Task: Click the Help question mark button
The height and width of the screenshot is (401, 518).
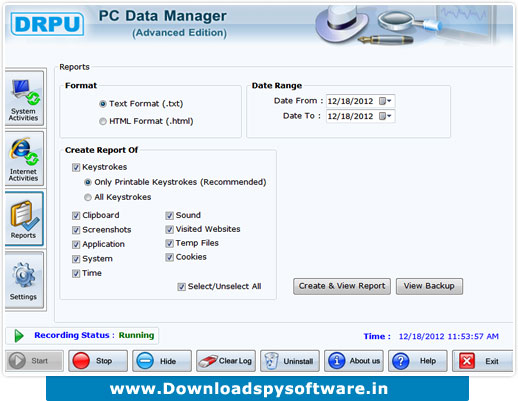Action: coord(417,361)
